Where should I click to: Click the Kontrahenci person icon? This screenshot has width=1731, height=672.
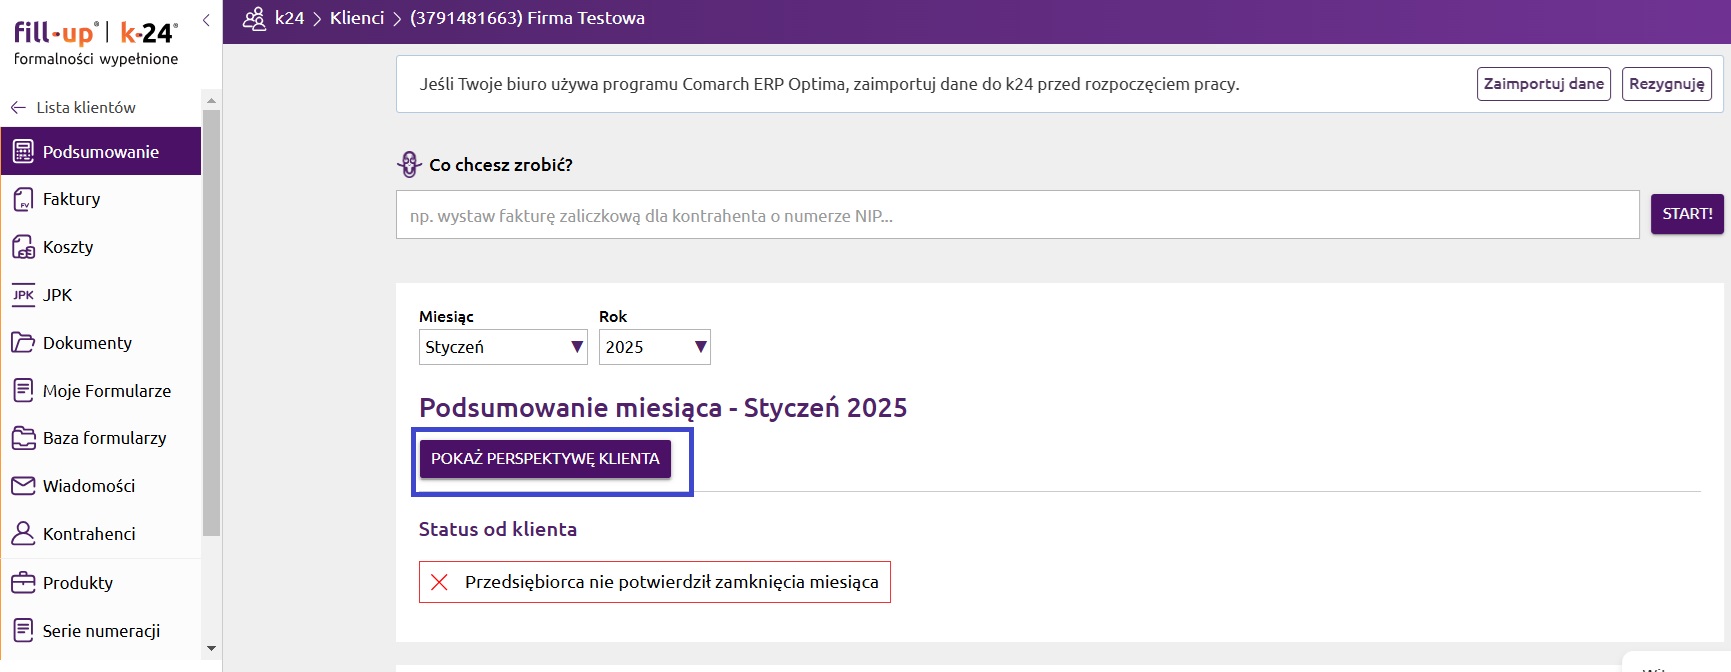pos(23,534)
